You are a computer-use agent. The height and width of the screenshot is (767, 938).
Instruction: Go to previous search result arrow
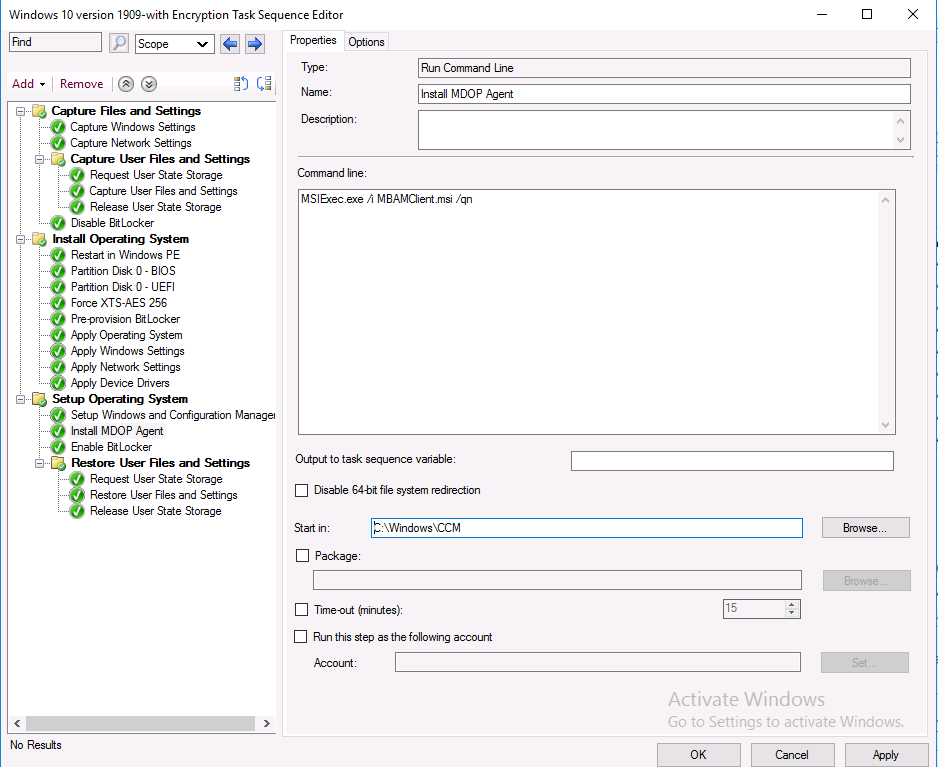(x=230, y=43)
